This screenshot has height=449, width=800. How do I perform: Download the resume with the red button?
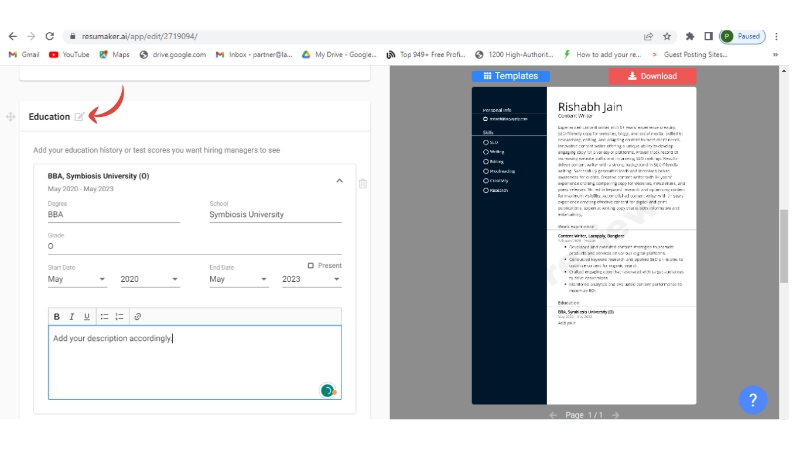point(652,76)
